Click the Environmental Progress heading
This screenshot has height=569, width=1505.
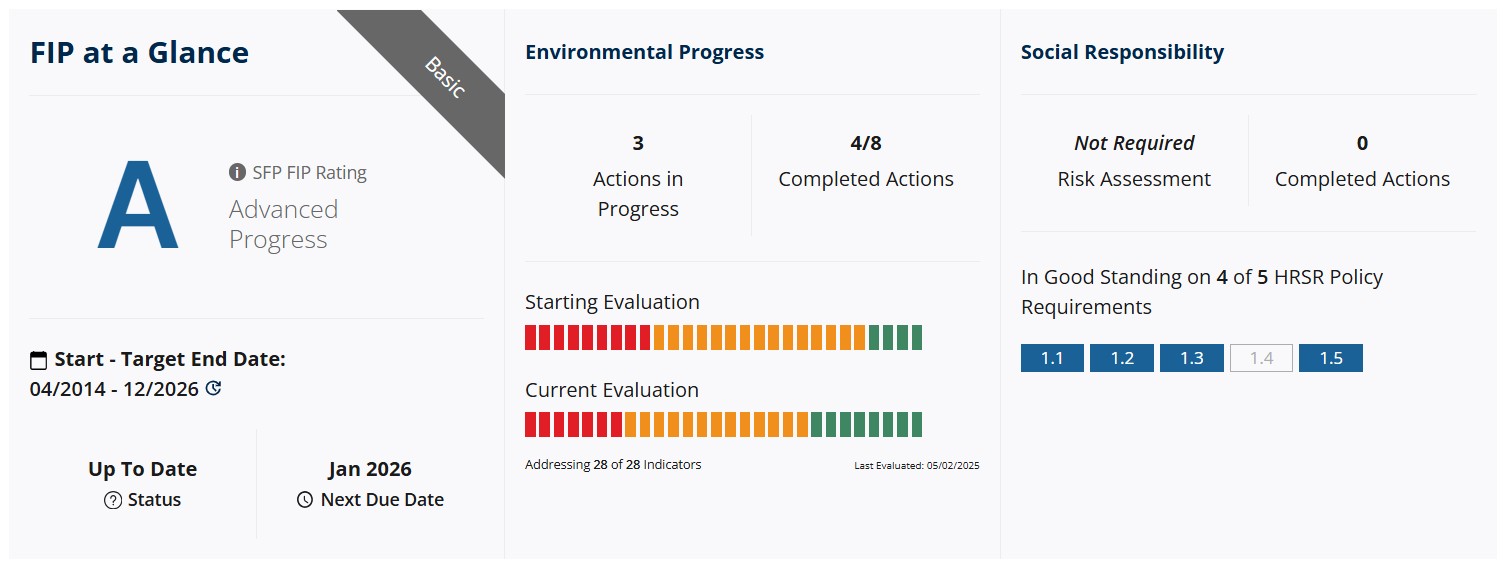[x=644, y=53]
